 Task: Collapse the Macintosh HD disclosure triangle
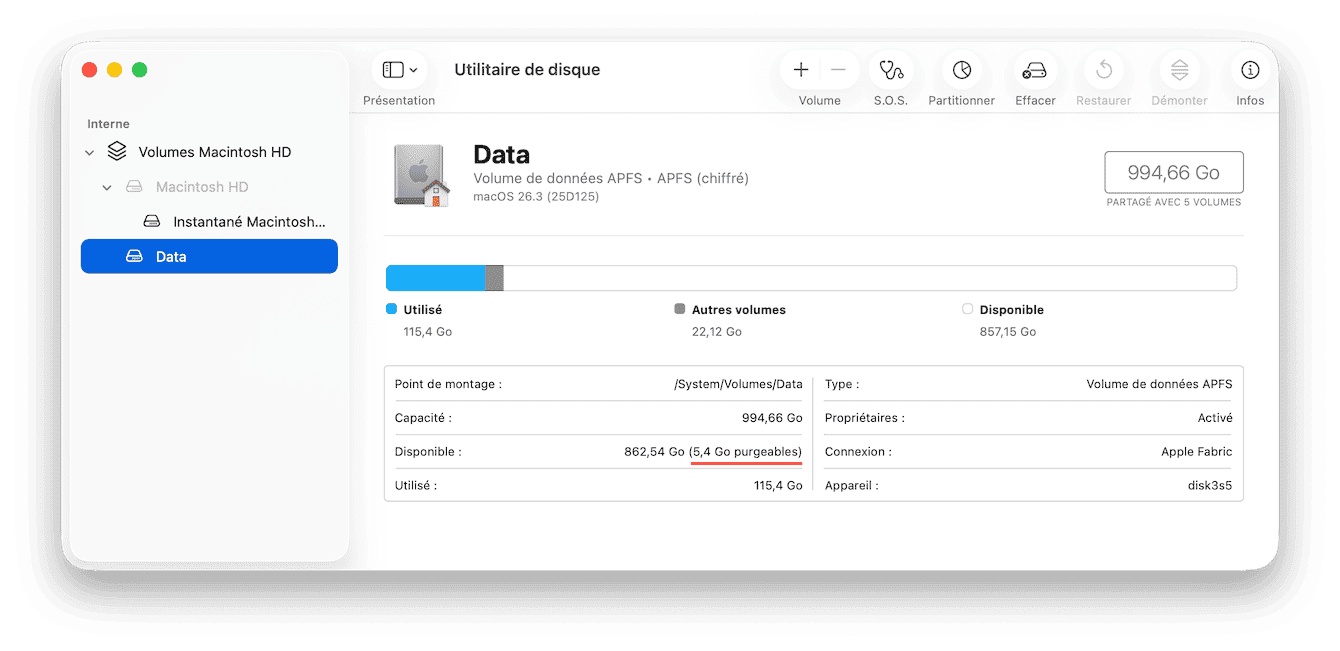[107, 187]
